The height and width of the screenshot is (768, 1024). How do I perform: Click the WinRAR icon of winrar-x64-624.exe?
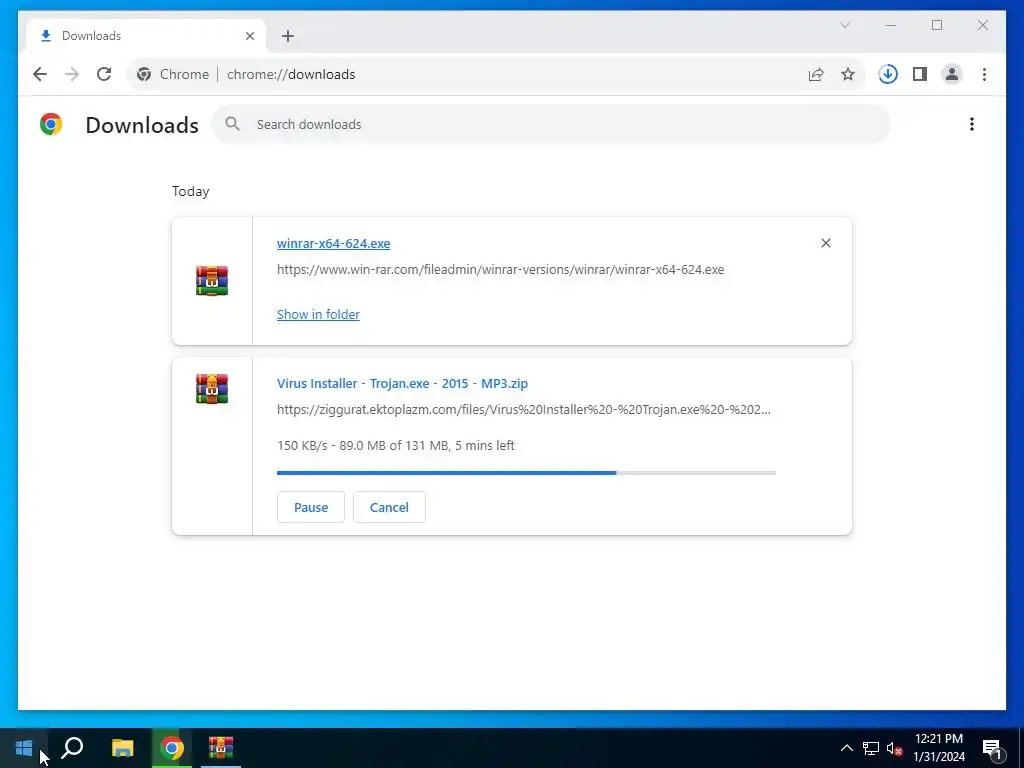click(x=212, y=281)
